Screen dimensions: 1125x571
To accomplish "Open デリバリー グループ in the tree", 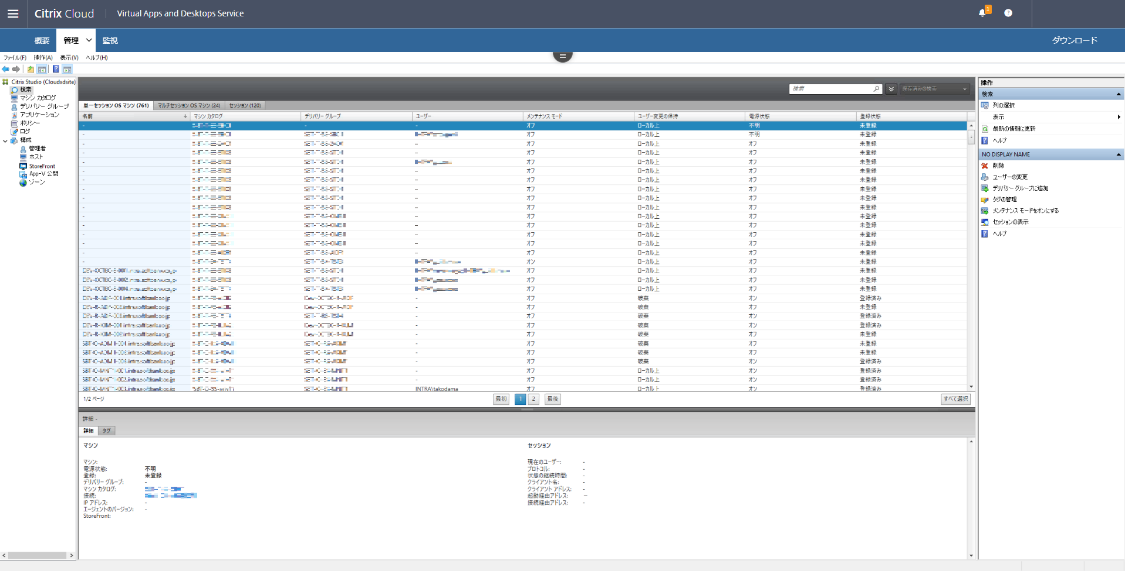I will point(44,106).
